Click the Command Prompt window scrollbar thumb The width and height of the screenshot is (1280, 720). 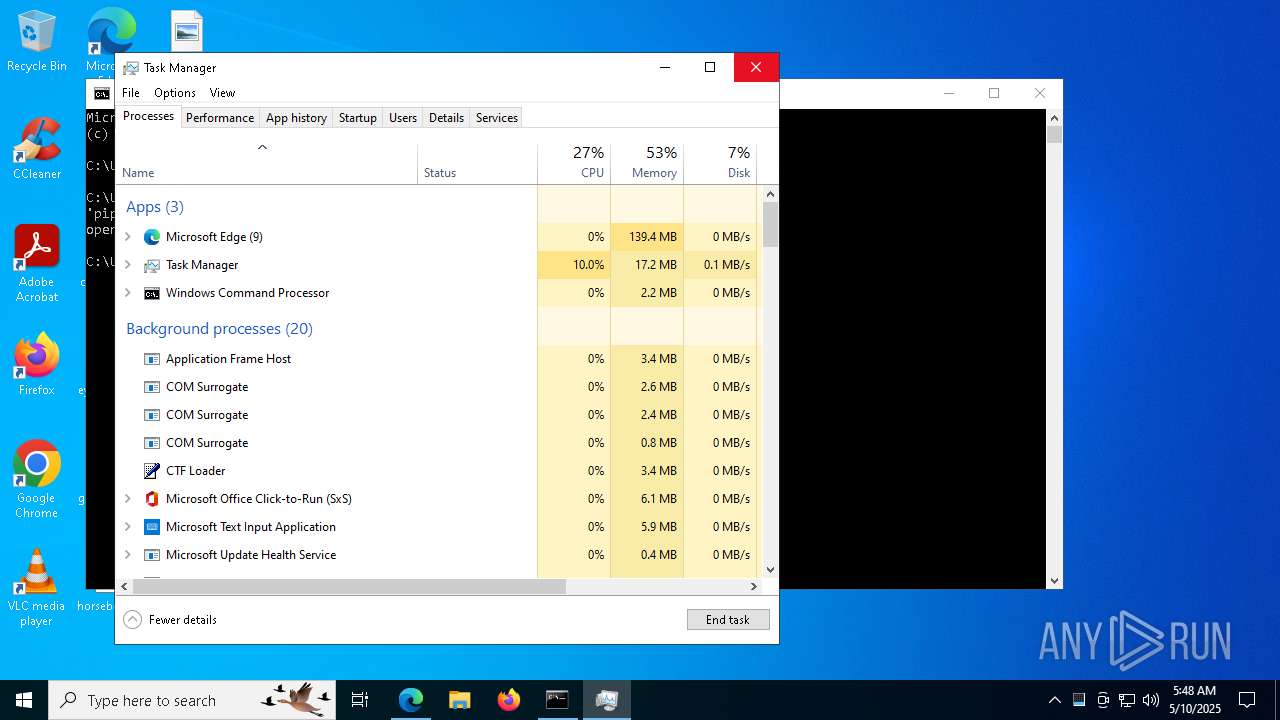tap(1054, 133)
